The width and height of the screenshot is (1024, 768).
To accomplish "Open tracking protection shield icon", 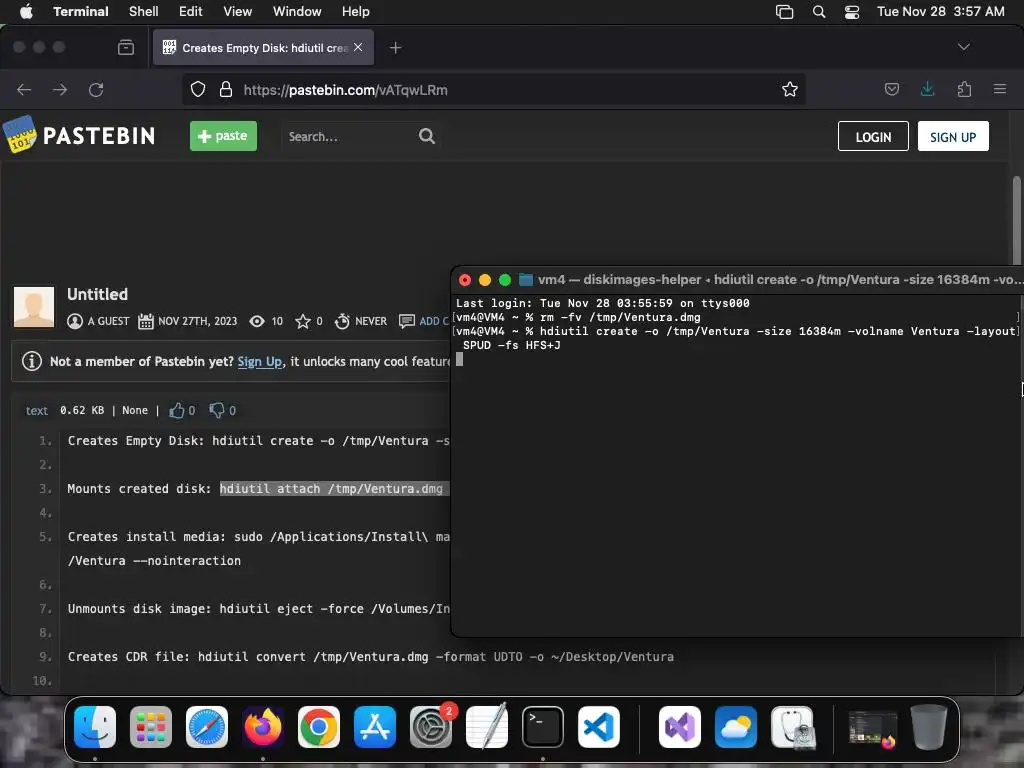I will pos(198,89).
